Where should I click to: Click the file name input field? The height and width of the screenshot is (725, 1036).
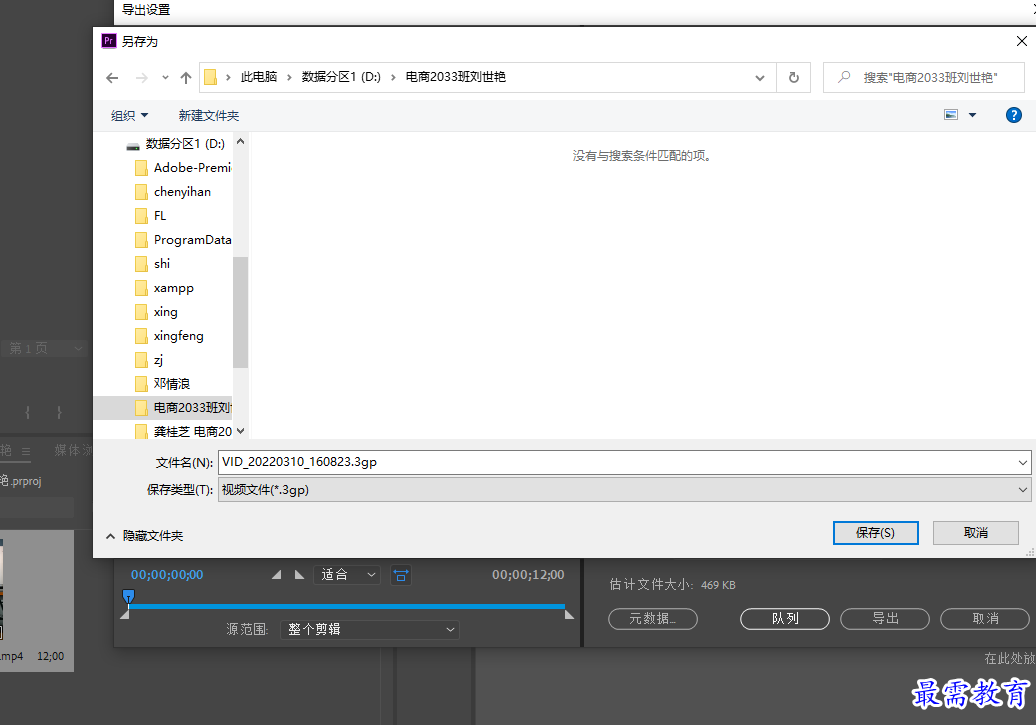pos(618,462)
